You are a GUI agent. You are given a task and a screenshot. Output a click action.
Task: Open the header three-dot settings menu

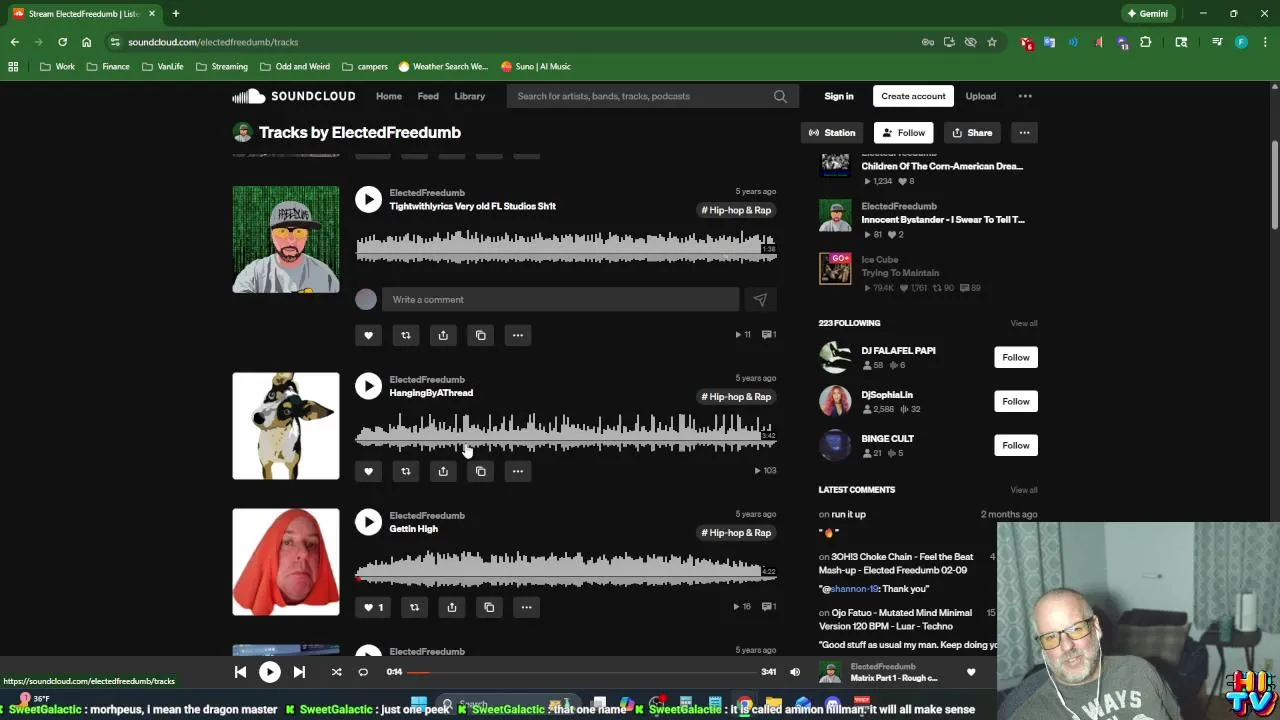point(1025,96)
